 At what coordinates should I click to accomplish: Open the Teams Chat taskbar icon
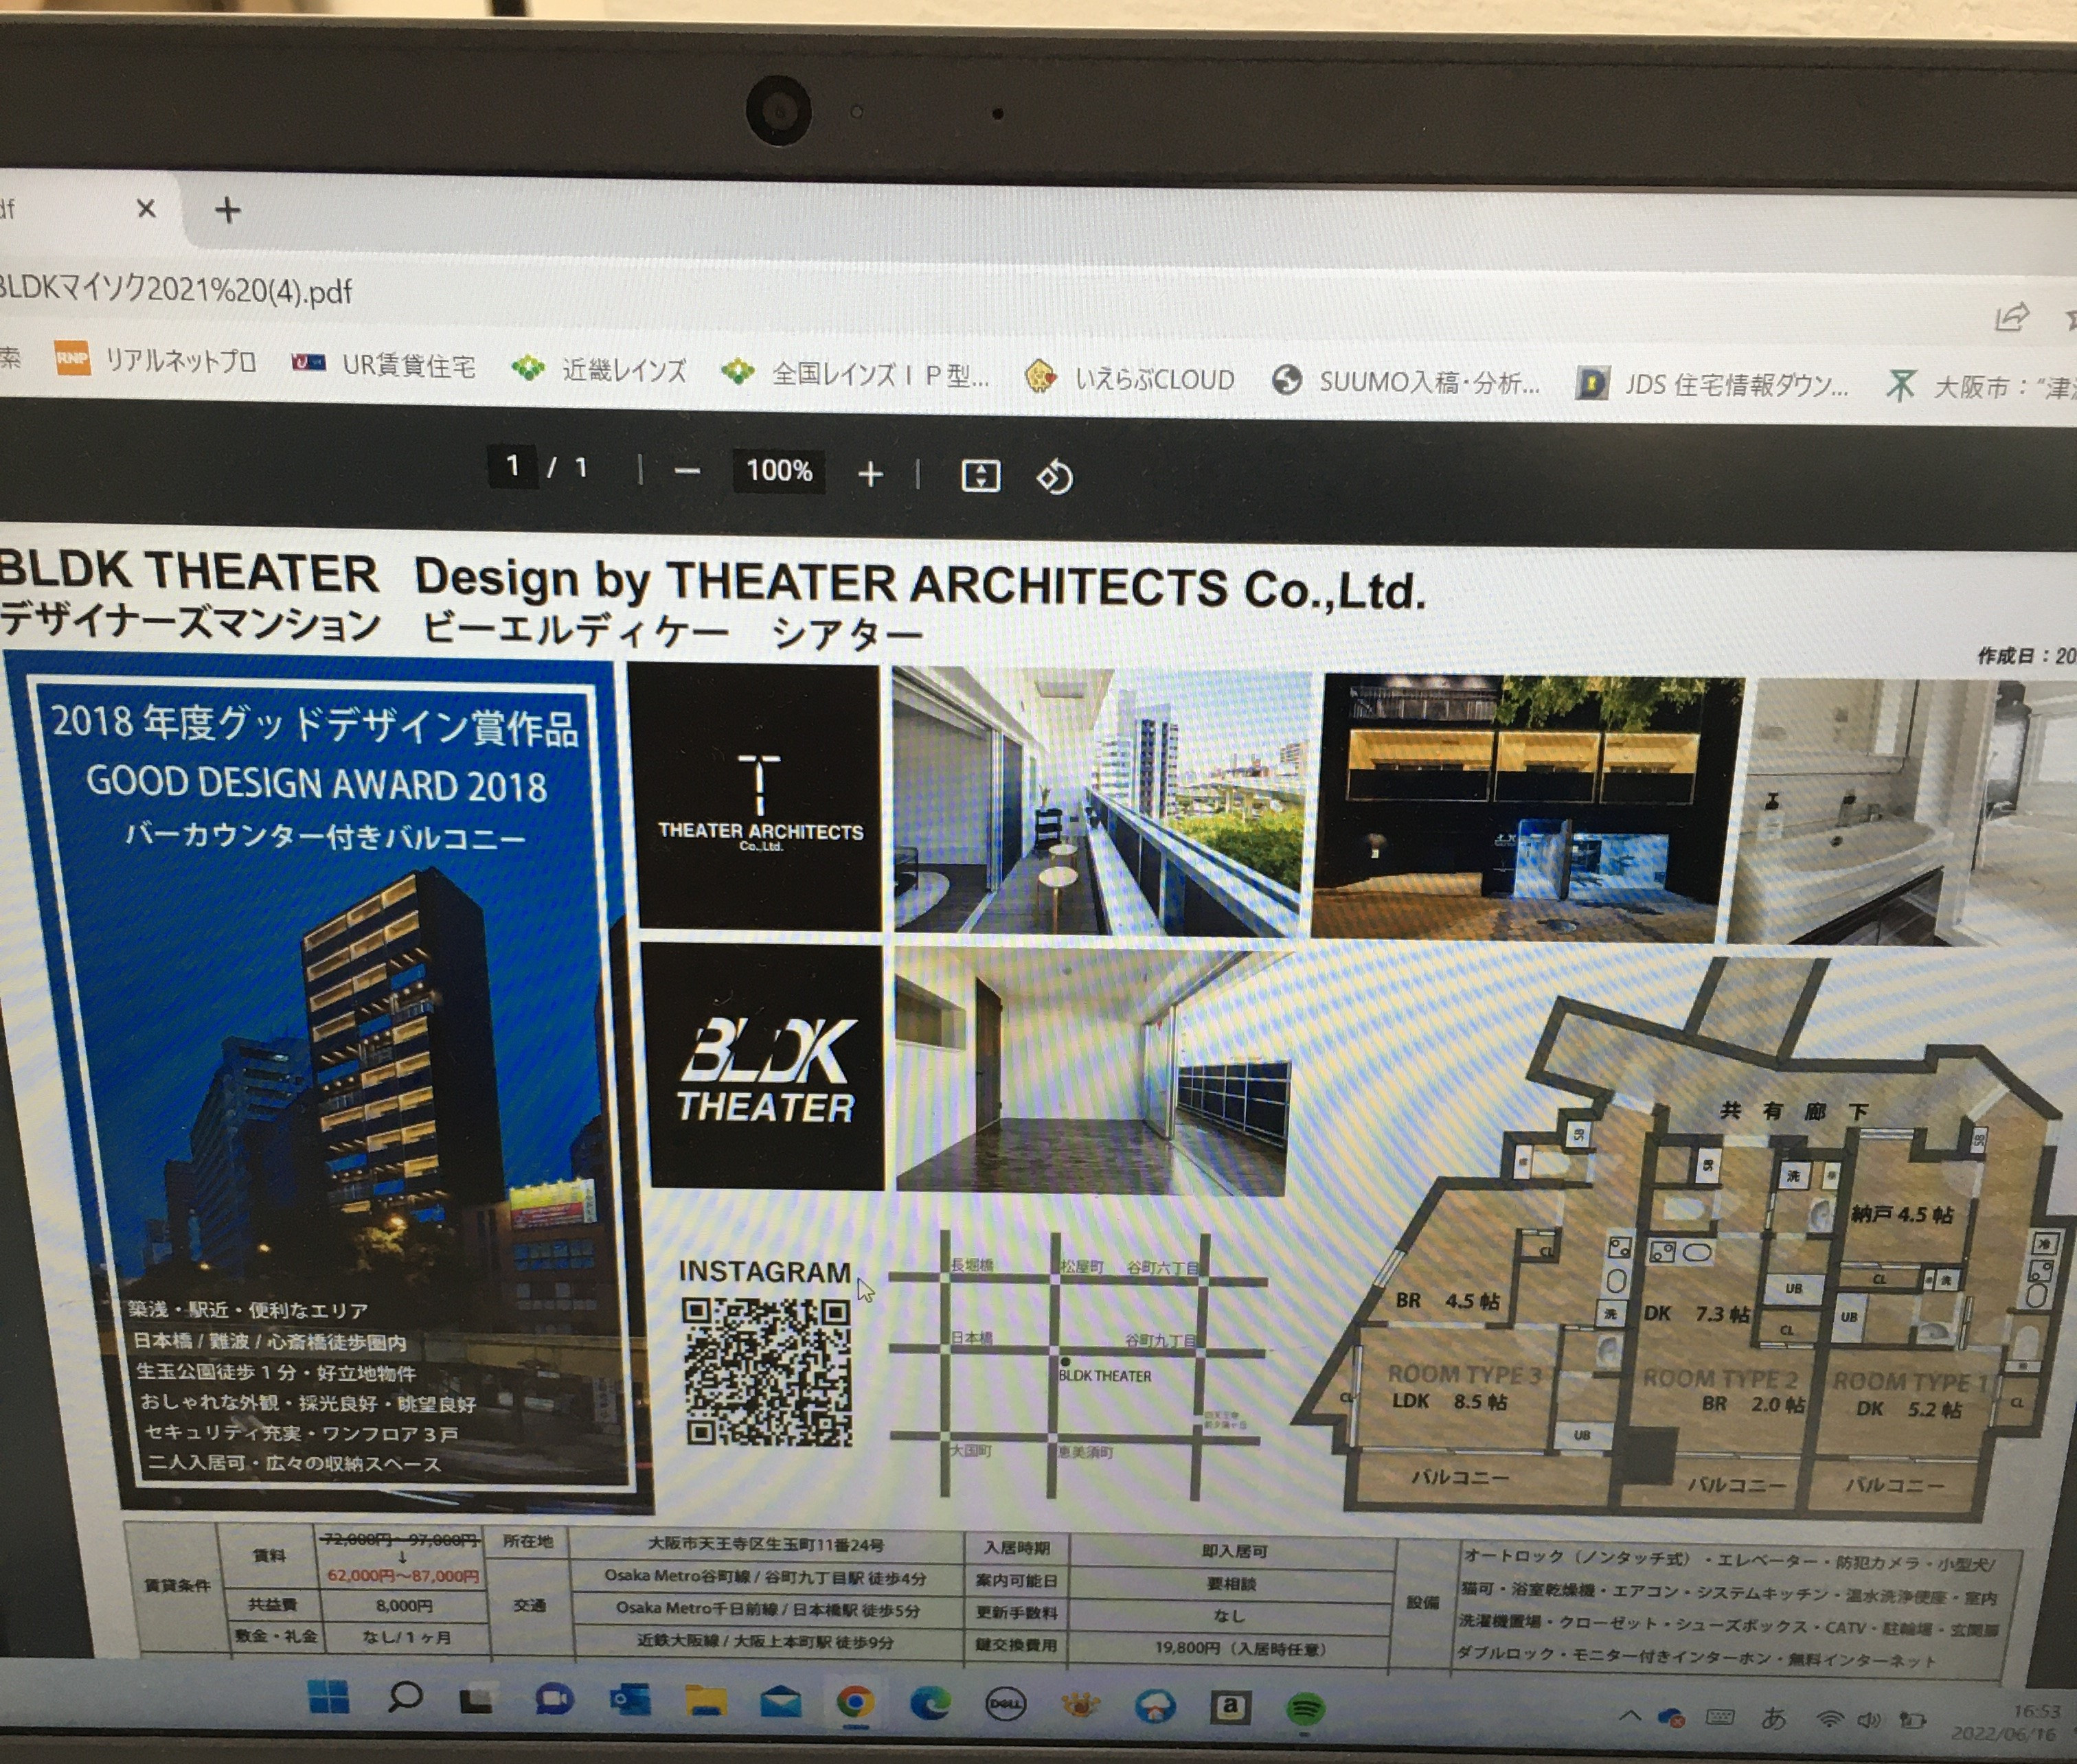(x=554, y=1700)
